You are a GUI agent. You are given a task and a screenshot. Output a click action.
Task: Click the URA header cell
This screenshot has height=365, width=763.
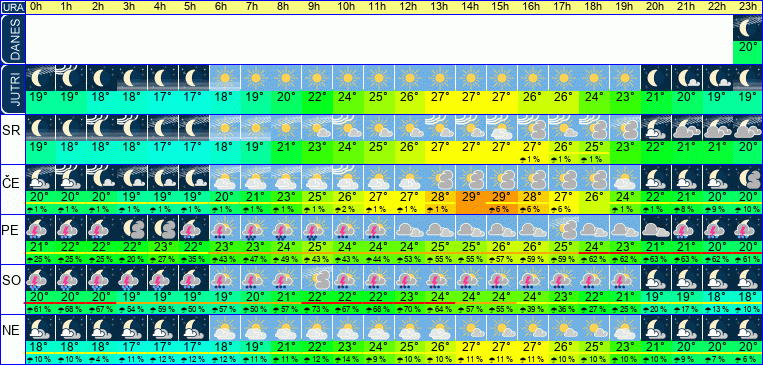[x=13, y=7]
